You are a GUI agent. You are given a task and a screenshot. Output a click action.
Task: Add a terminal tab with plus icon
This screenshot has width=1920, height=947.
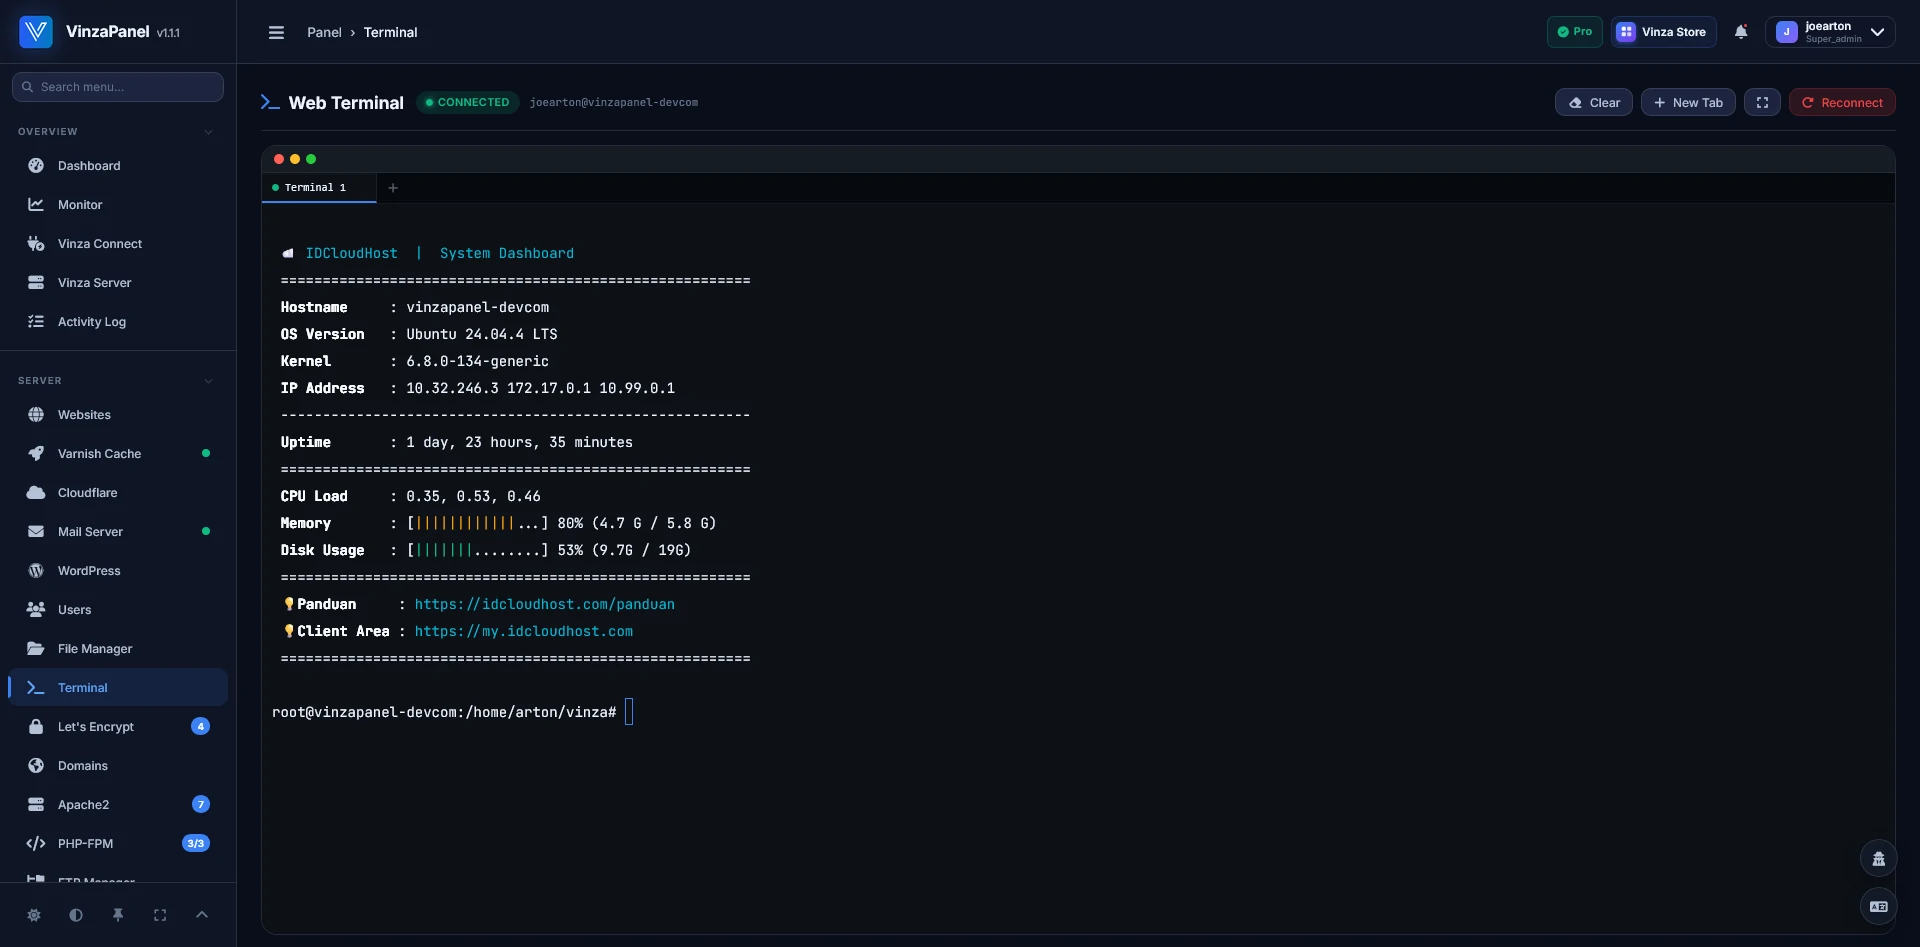pyautogui.click(x=393, y=188)
